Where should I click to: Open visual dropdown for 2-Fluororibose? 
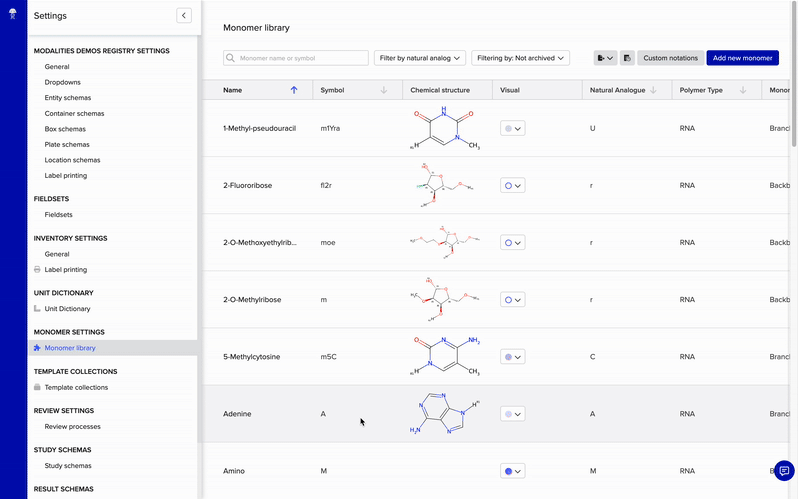click(512, 185)
